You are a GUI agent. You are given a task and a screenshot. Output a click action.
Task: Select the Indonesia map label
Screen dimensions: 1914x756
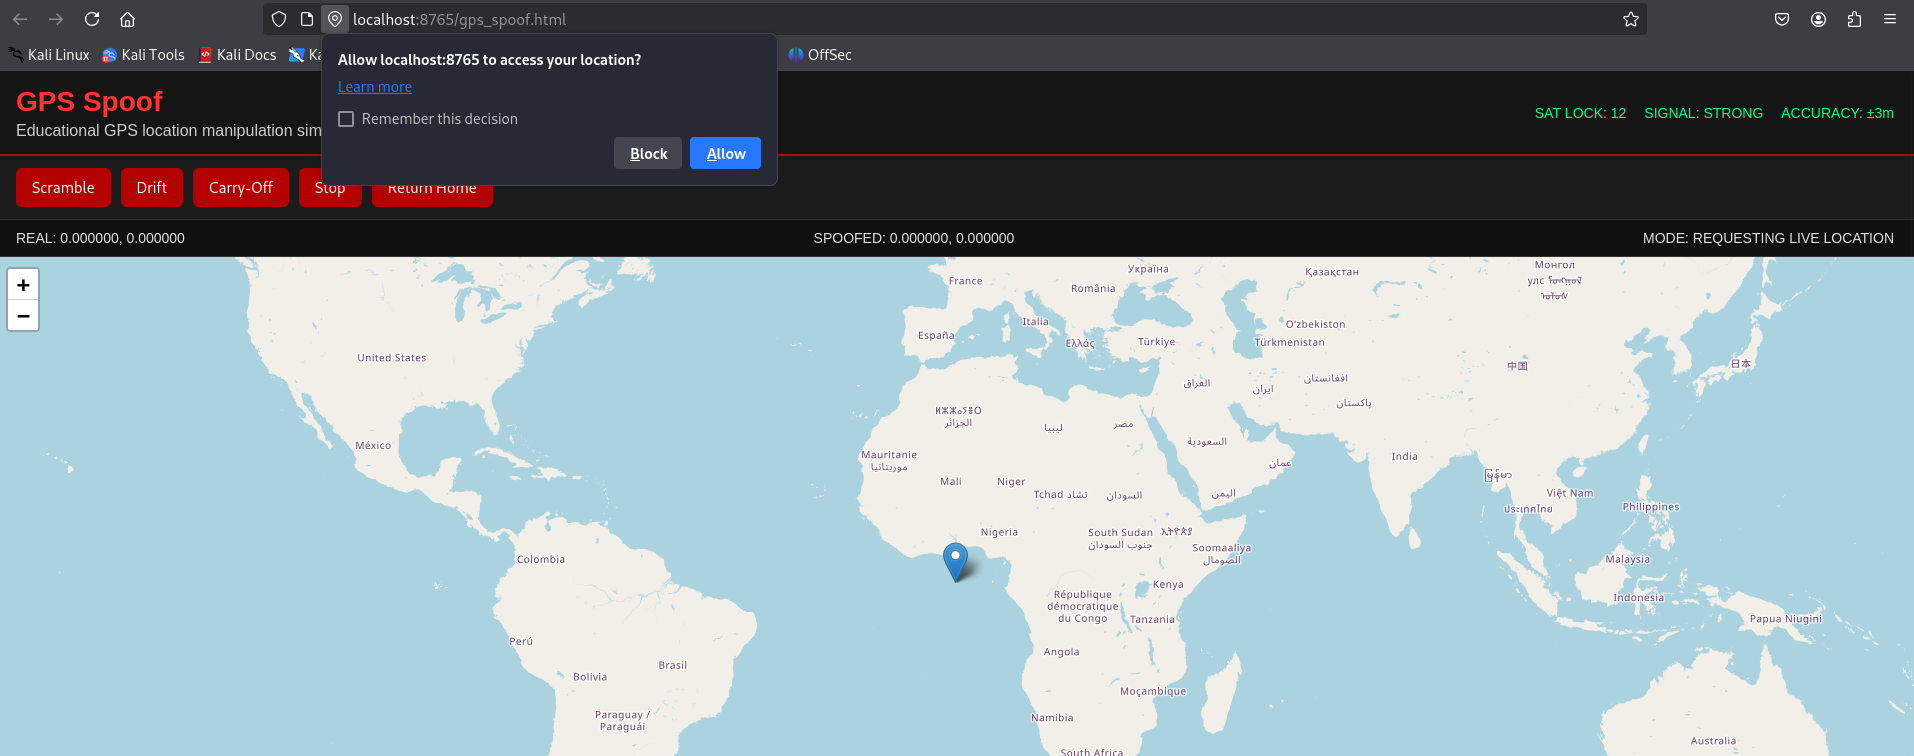[1639, 597]
